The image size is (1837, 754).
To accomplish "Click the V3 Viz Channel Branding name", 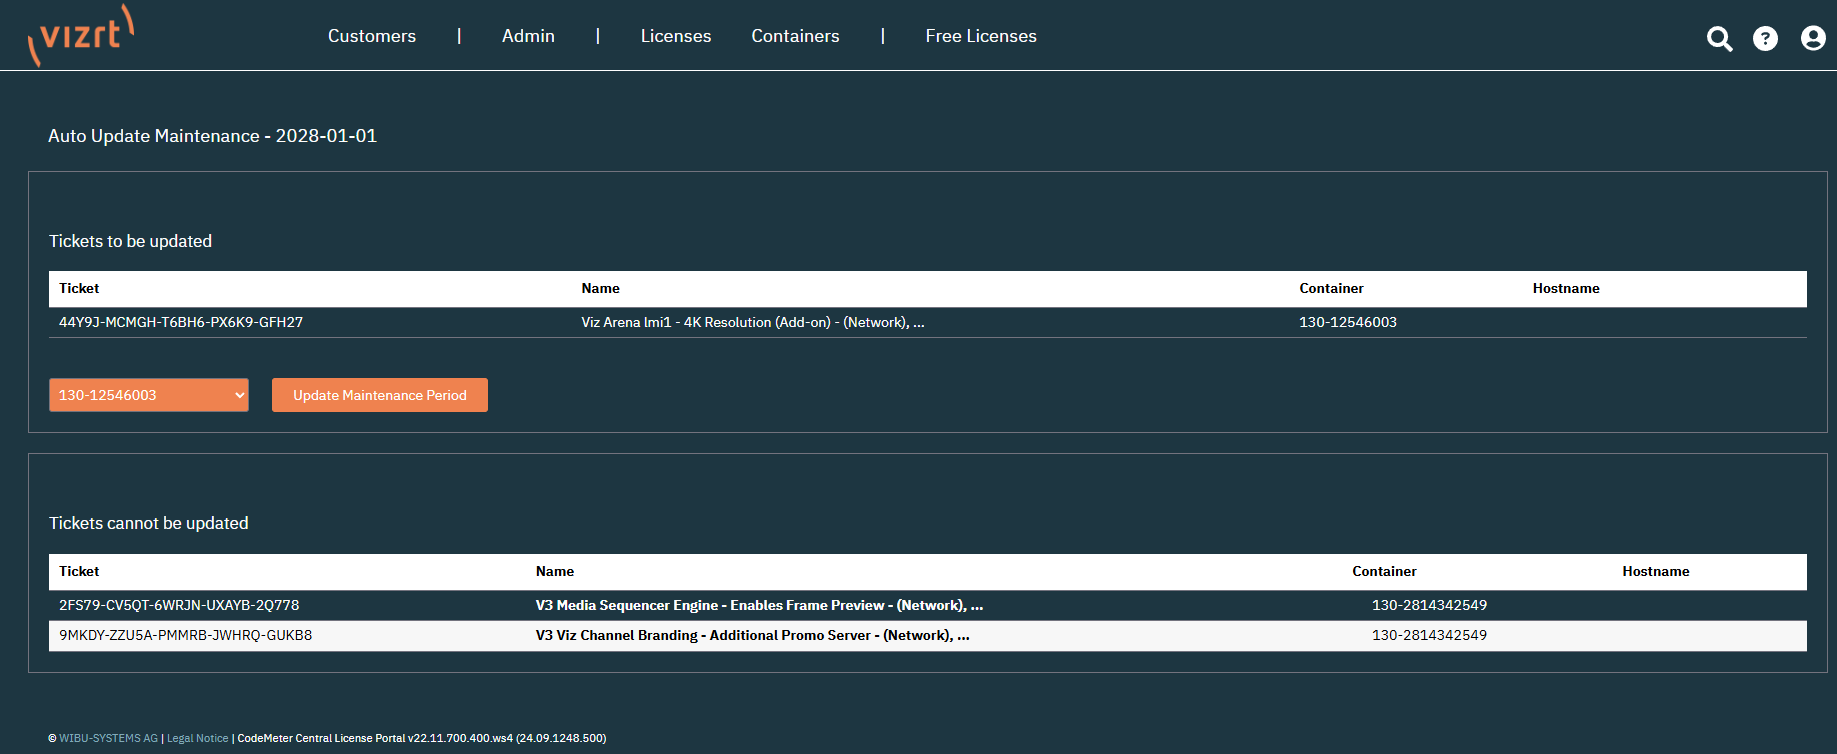I will point(751,635).
